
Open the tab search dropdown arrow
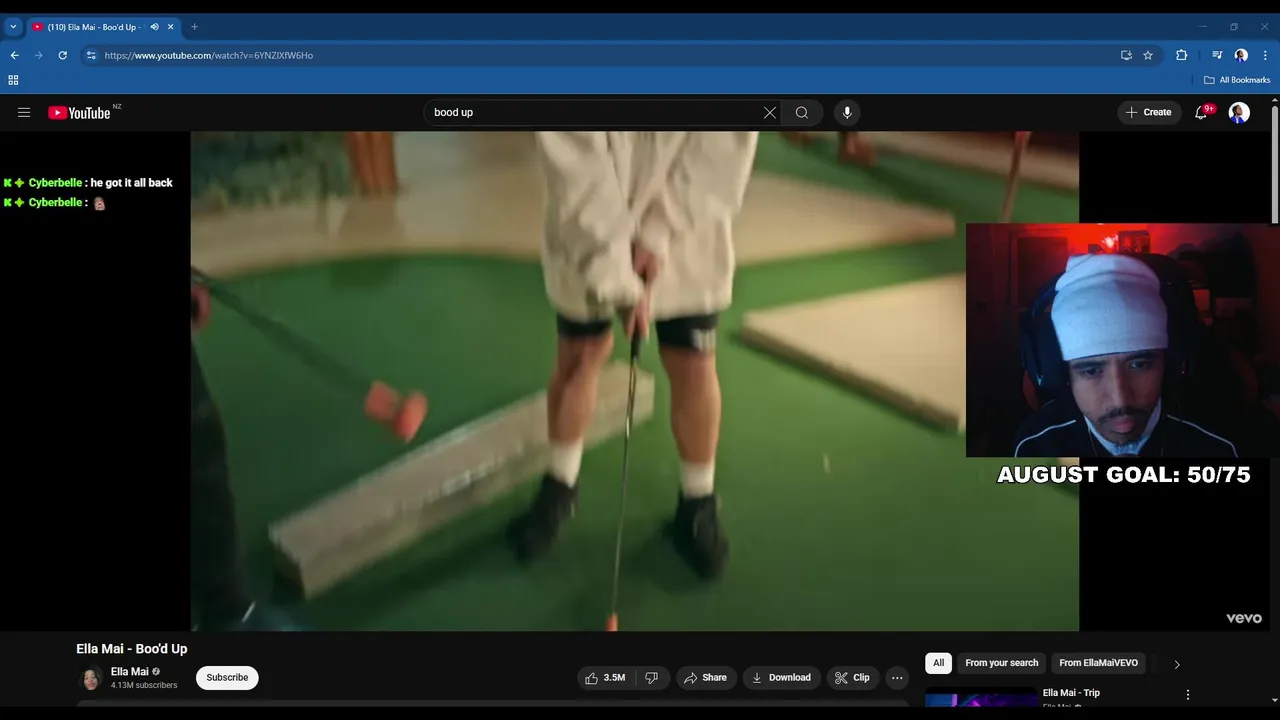[13, 27]
